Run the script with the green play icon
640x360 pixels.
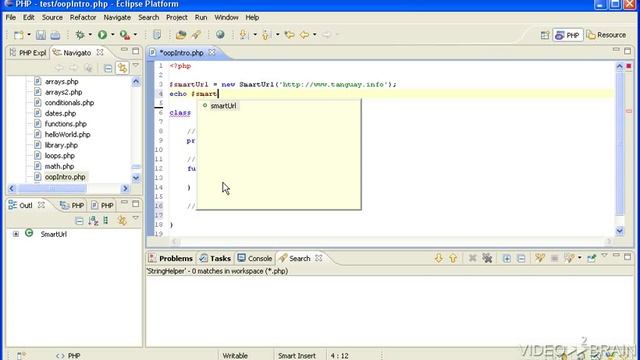click(102, 35)
